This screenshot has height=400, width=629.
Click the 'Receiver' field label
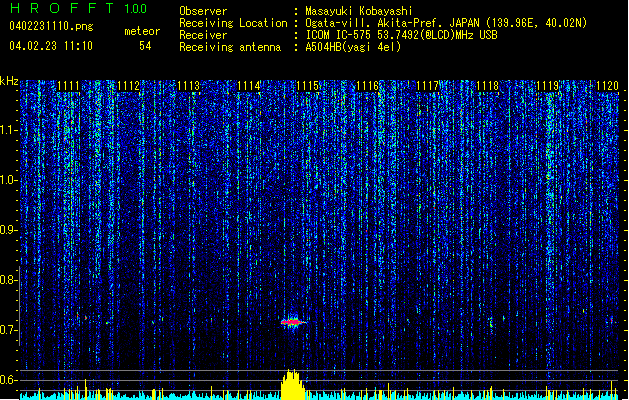(203, 35)
